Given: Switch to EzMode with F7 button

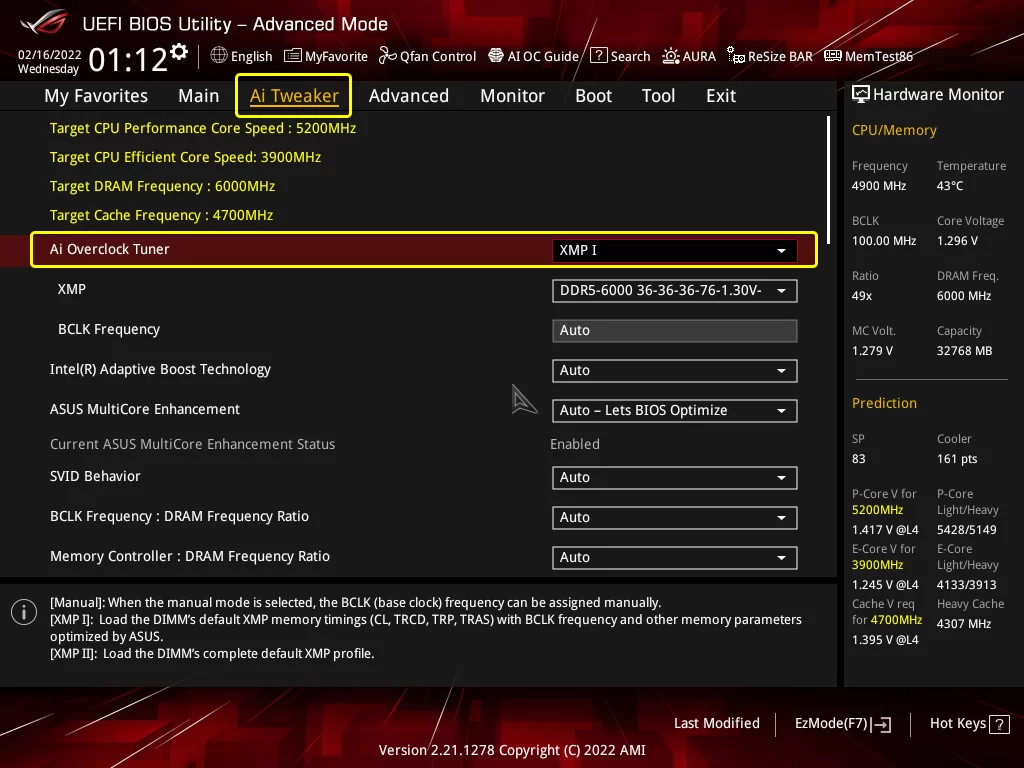Looking at the screenshot, I should point(842,723).
